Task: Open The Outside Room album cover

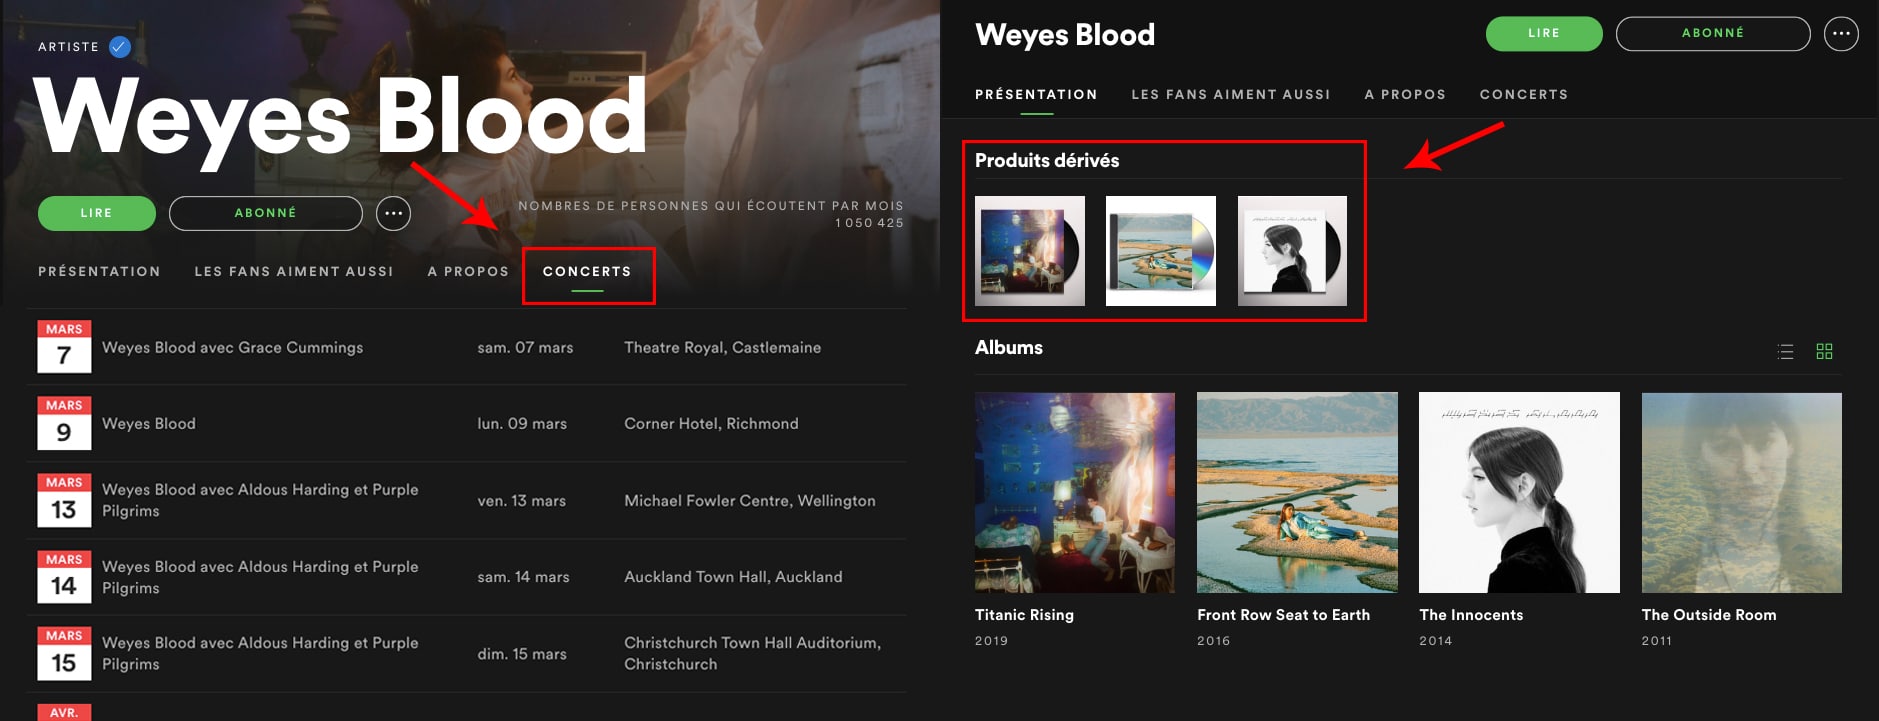Action: coord(1741,493)
